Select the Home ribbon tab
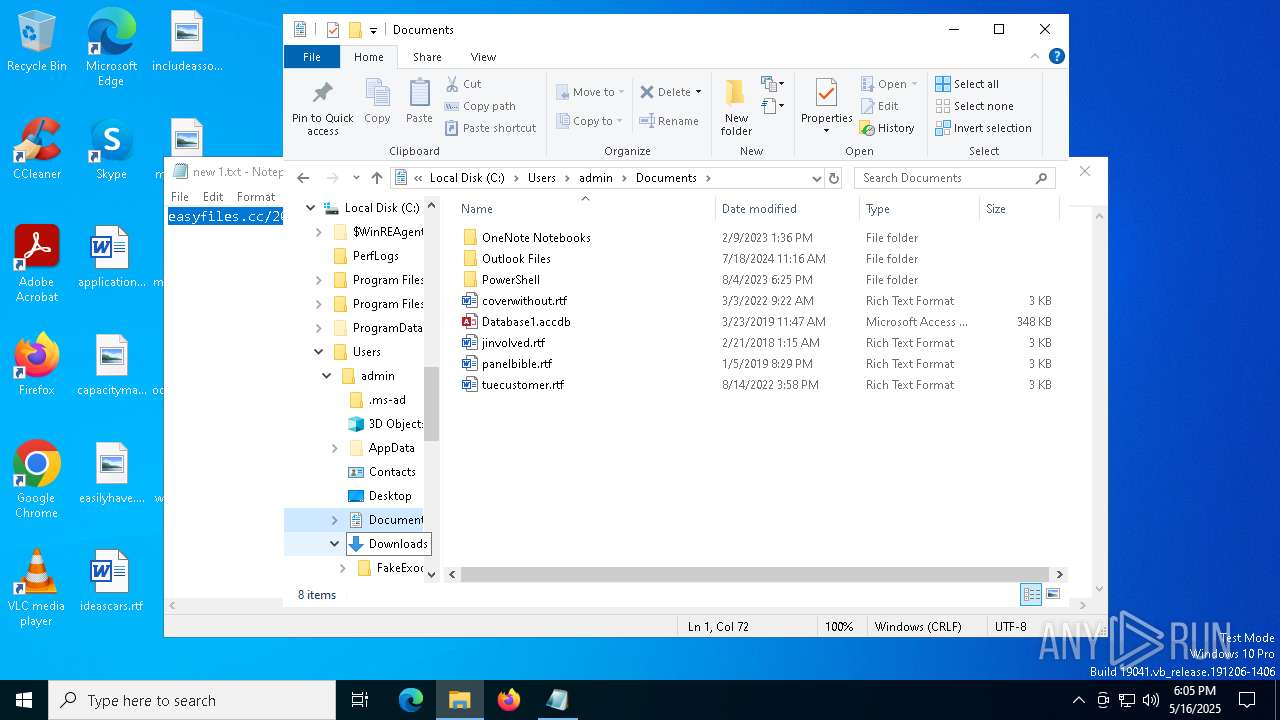This screenshot has height=720, width=1280. [369, 57]
